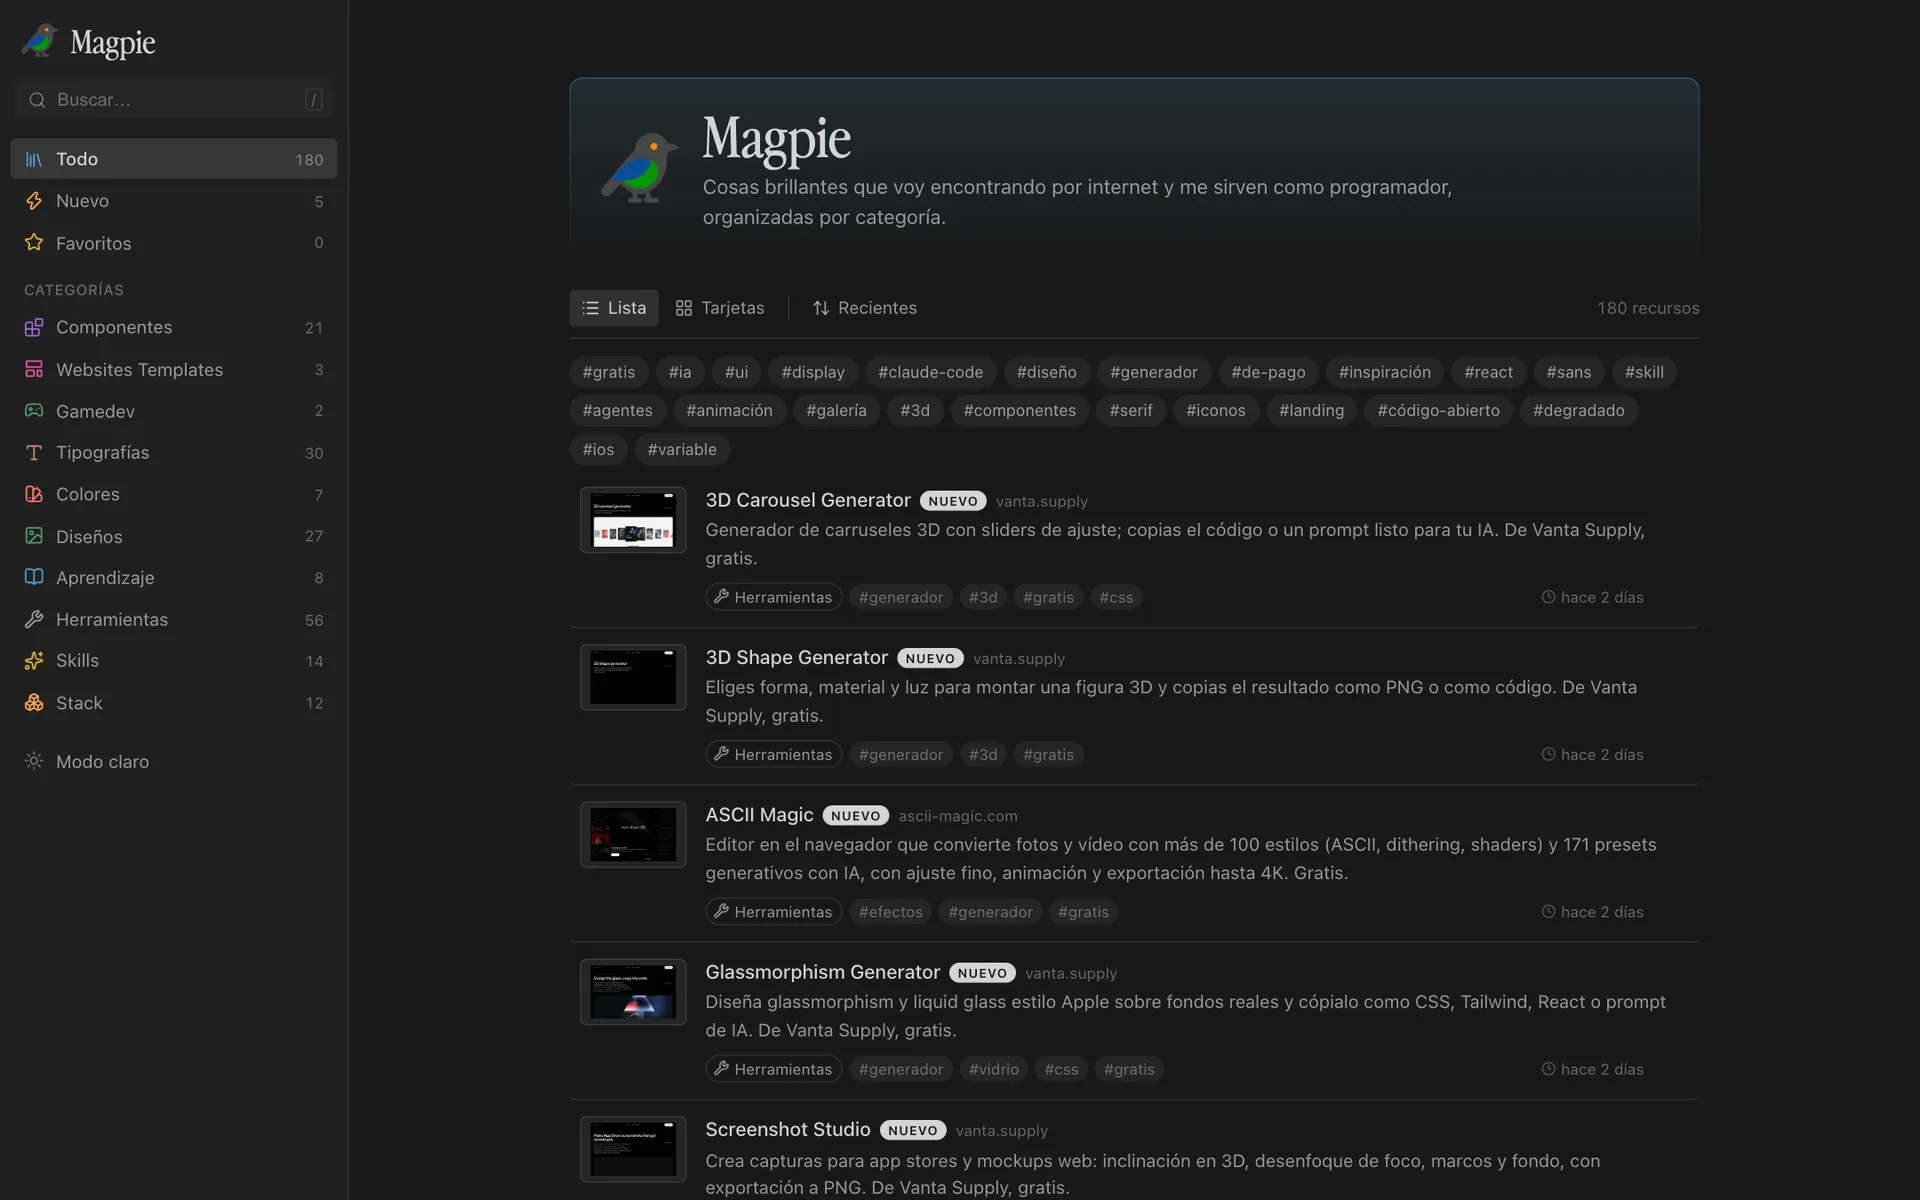Toggle the #código-abierto tag filter
The width and height of the screenshot is (1920, 1200).
pos(1439,410)
